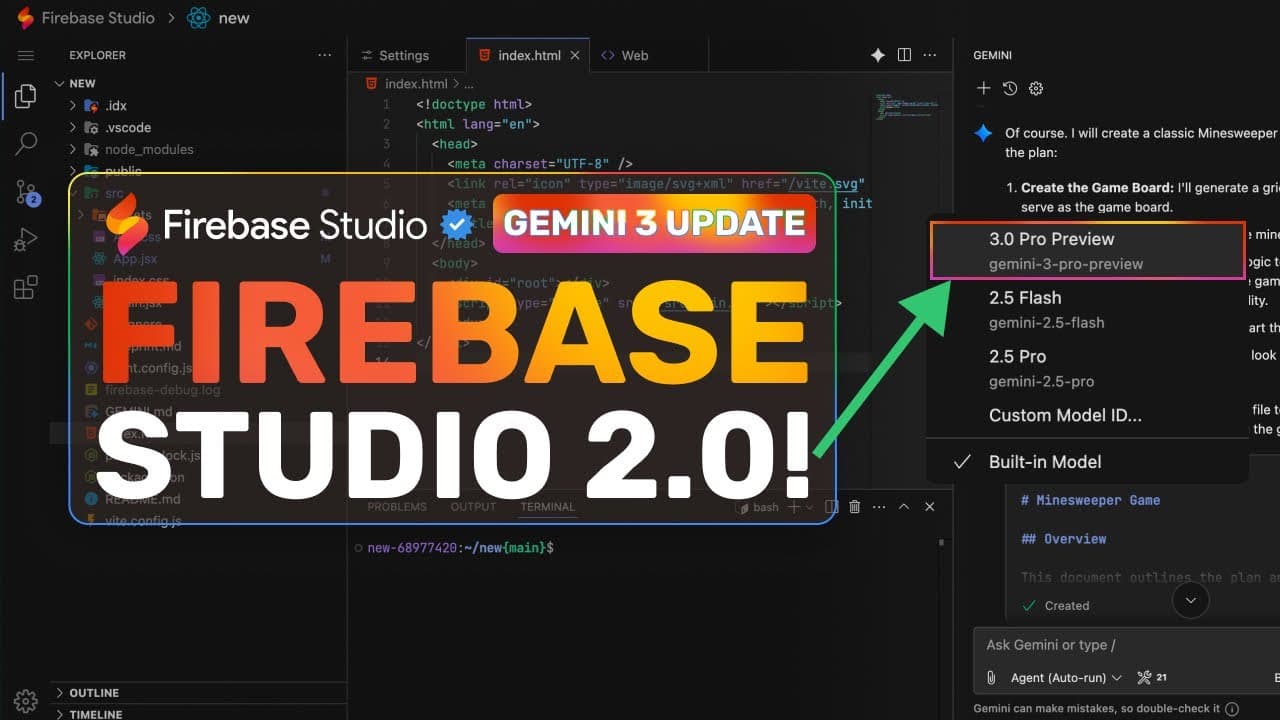Select the 2.5 Flash model
The image size is (1280, 720).
[x=1088, y=309]
